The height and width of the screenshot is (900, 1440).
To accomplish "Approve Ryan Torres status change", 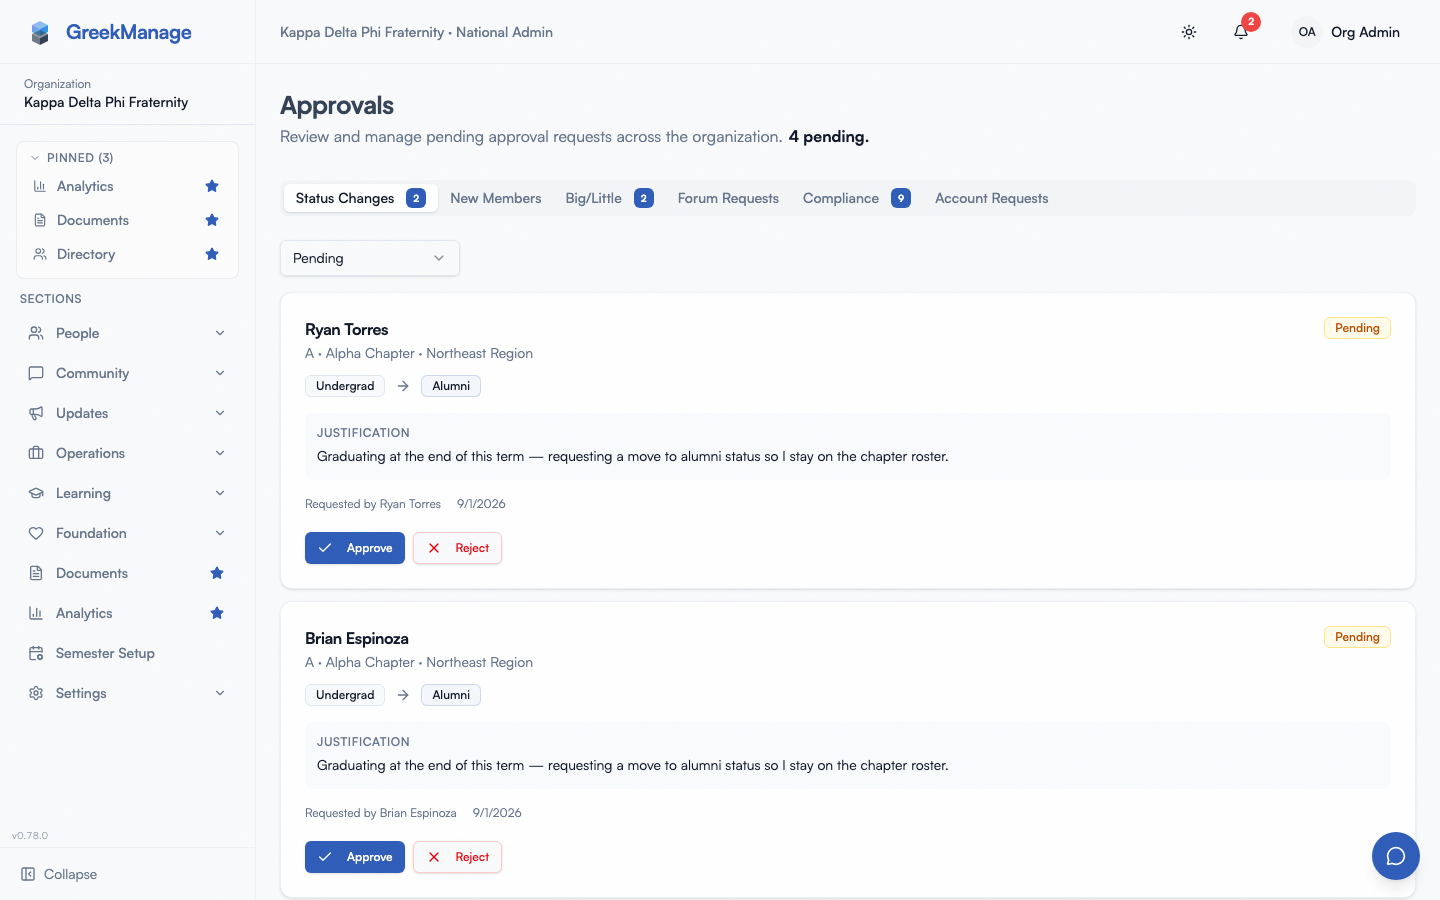I will pos(355,548).
